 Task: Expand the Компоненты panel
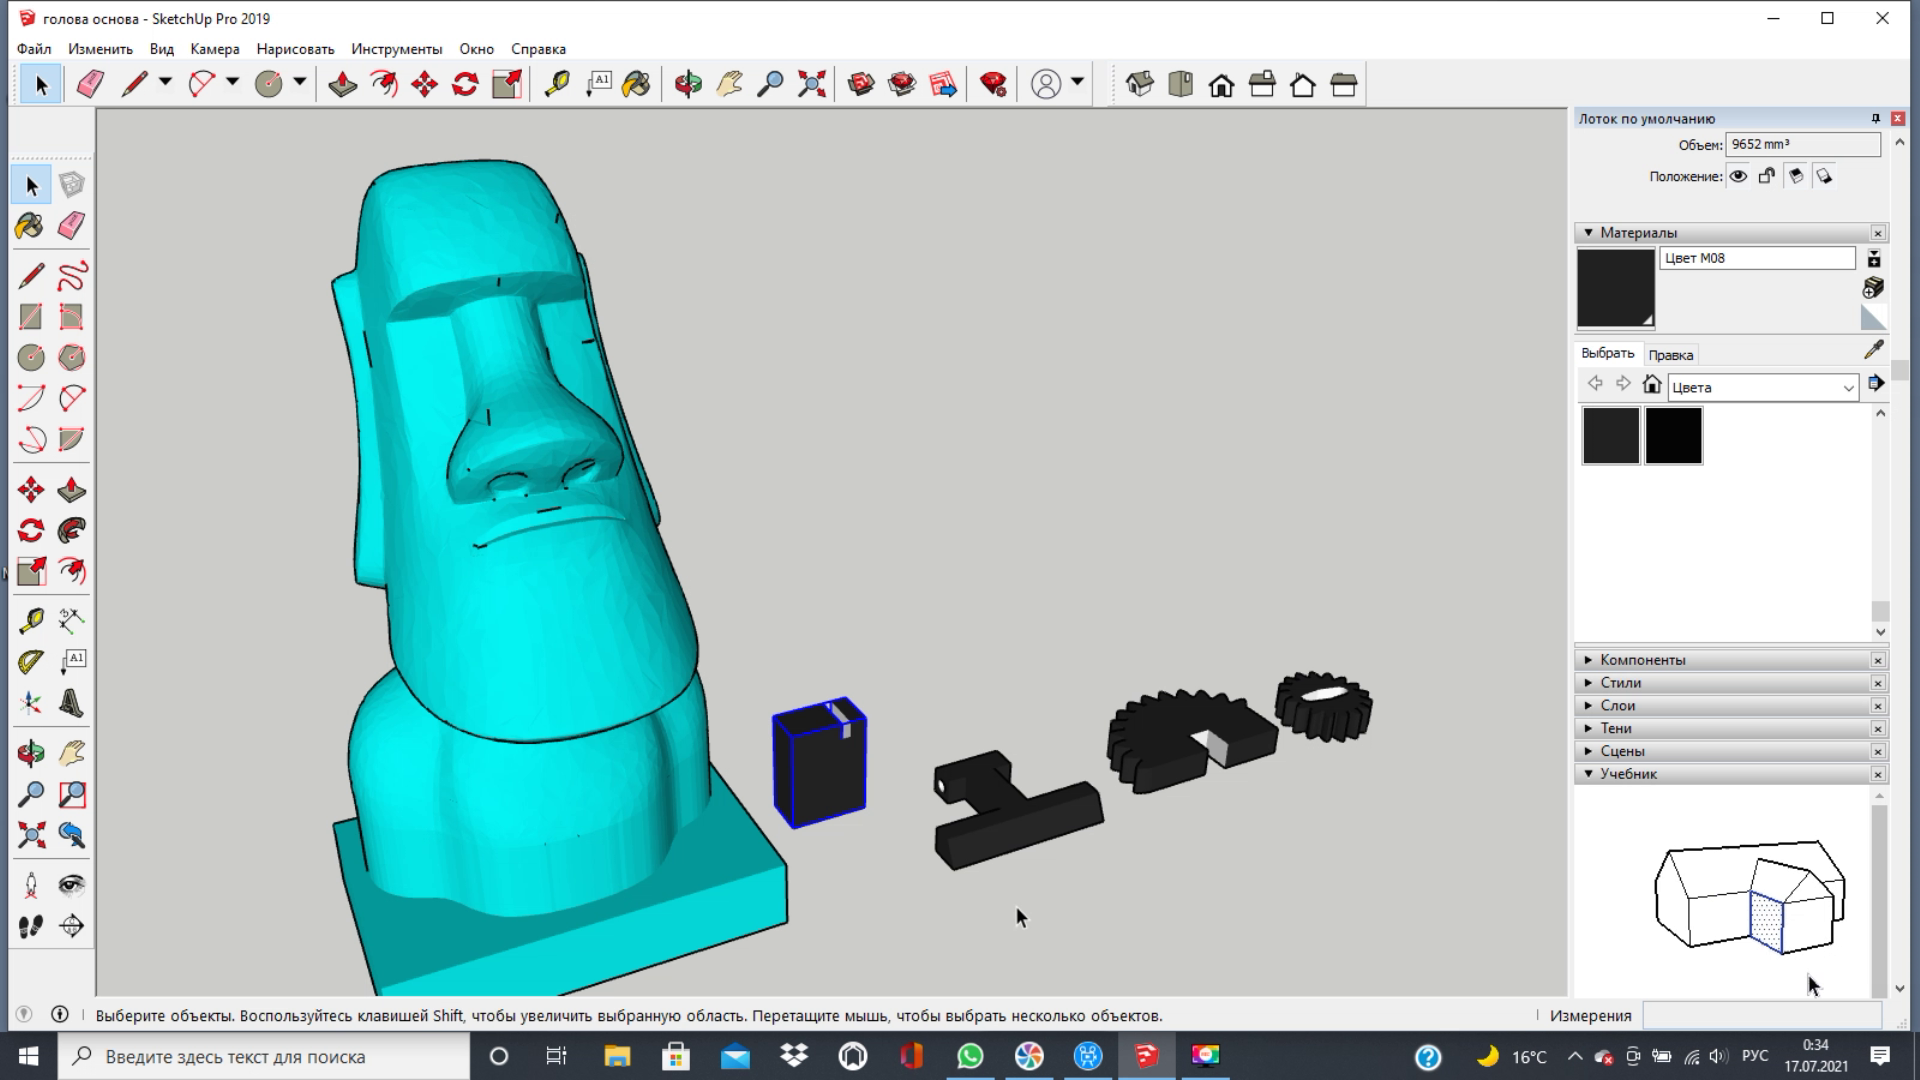click(x=1588, y=660)
